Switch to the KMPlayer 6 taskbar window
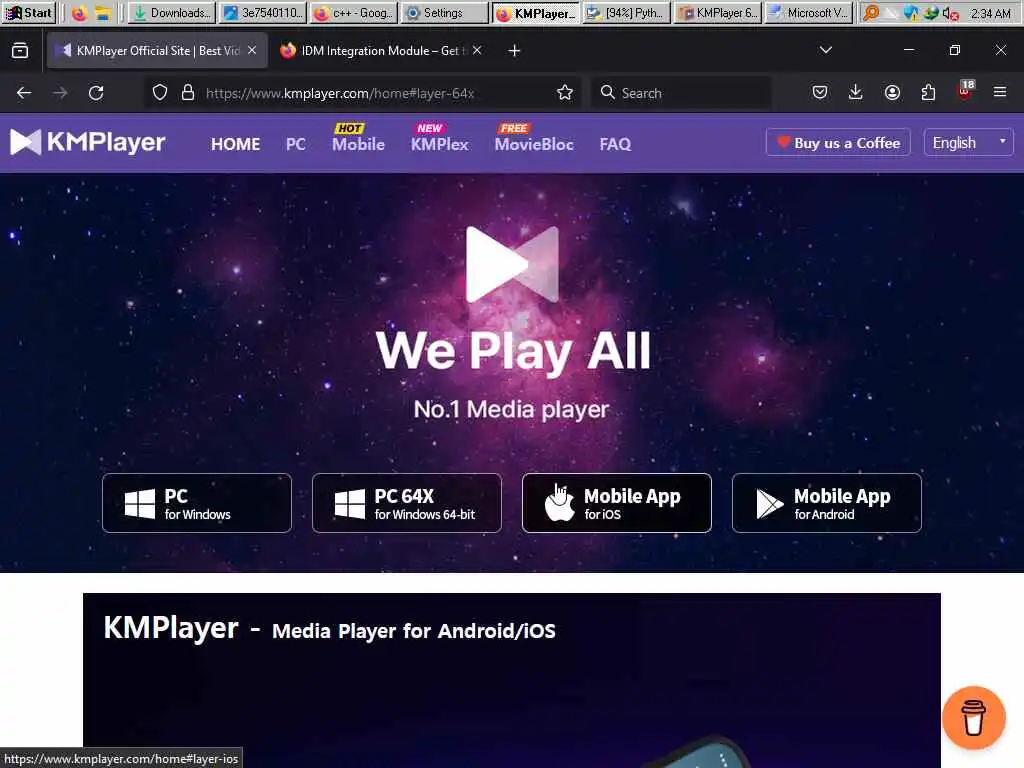 (716, 12)
